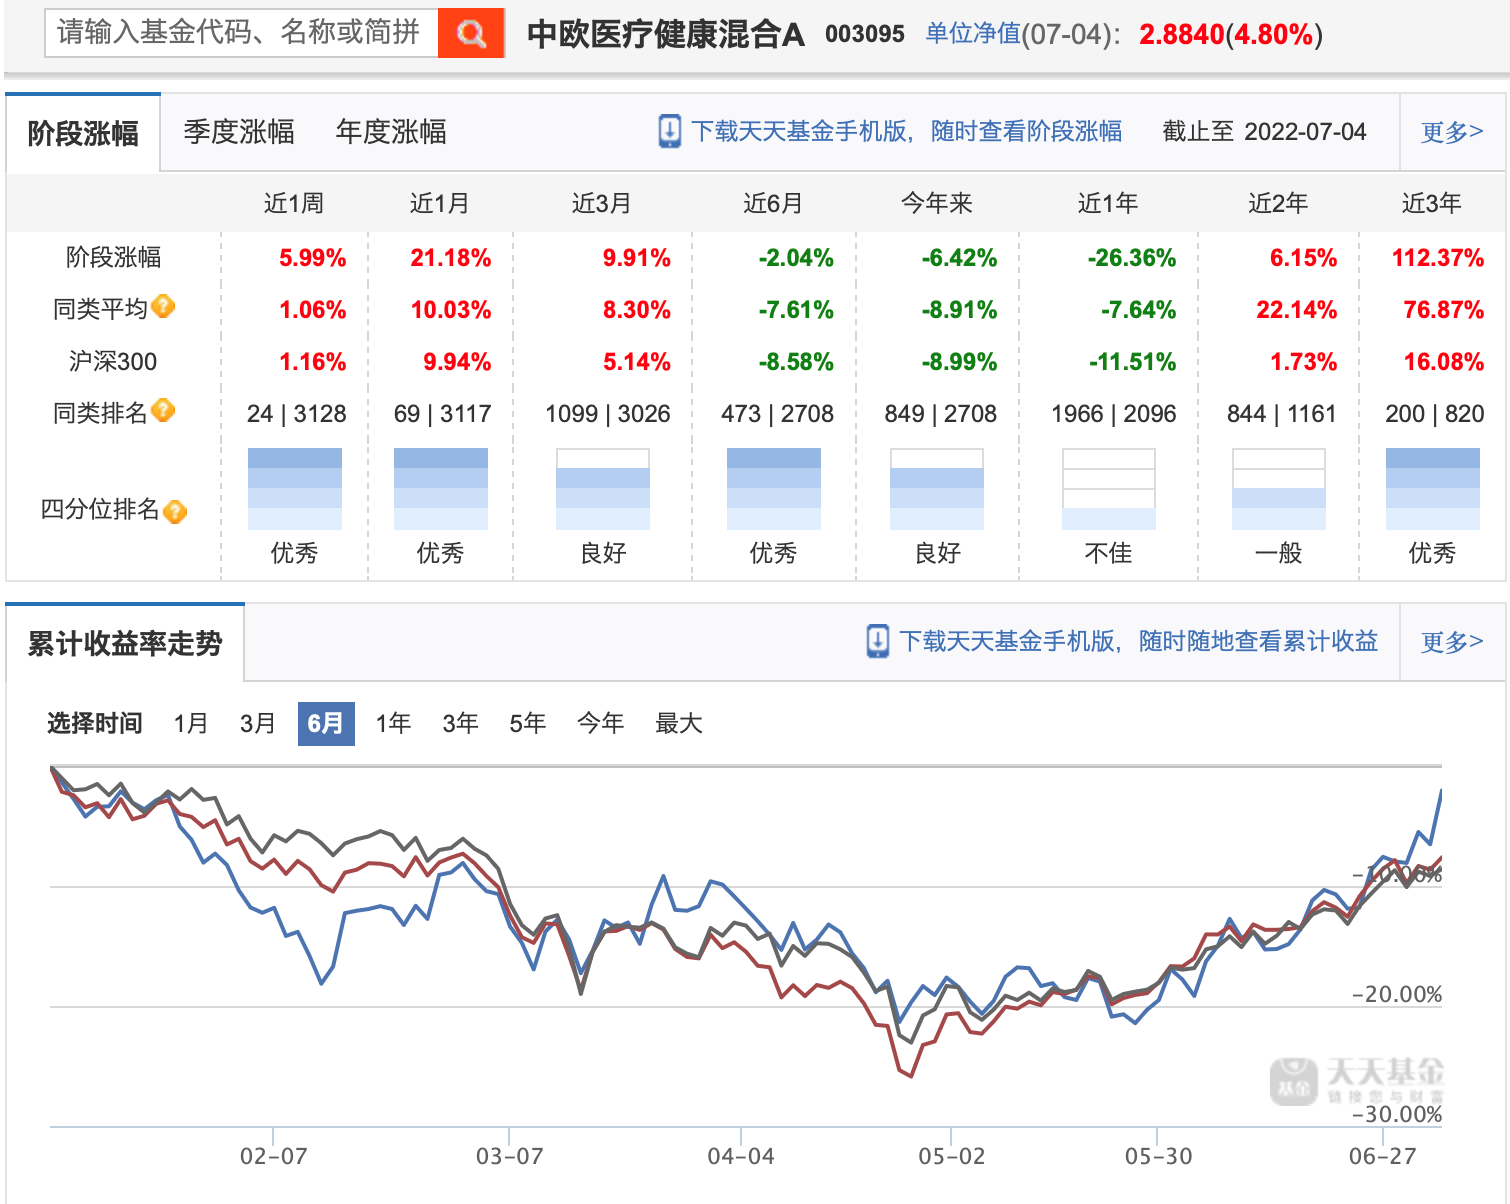This screenshot has width=1510, height=1204.
Task: Select 最大 time range for chart
Action: click(678, 723)
